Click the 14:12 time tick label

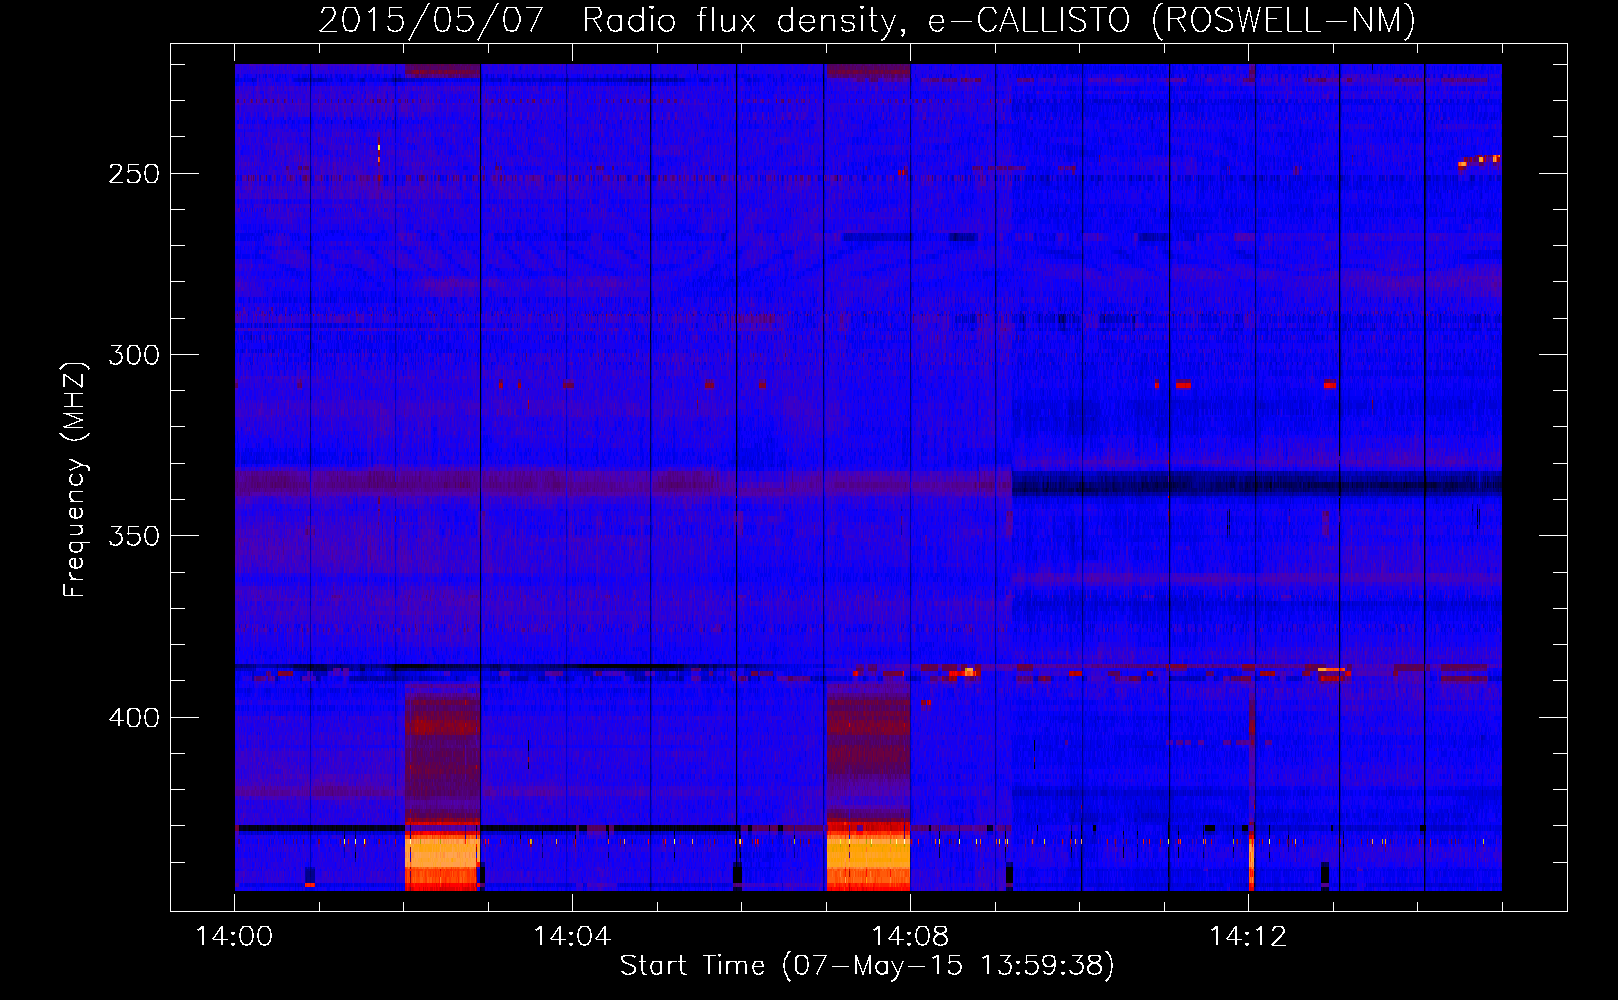tap(1248, 937)
